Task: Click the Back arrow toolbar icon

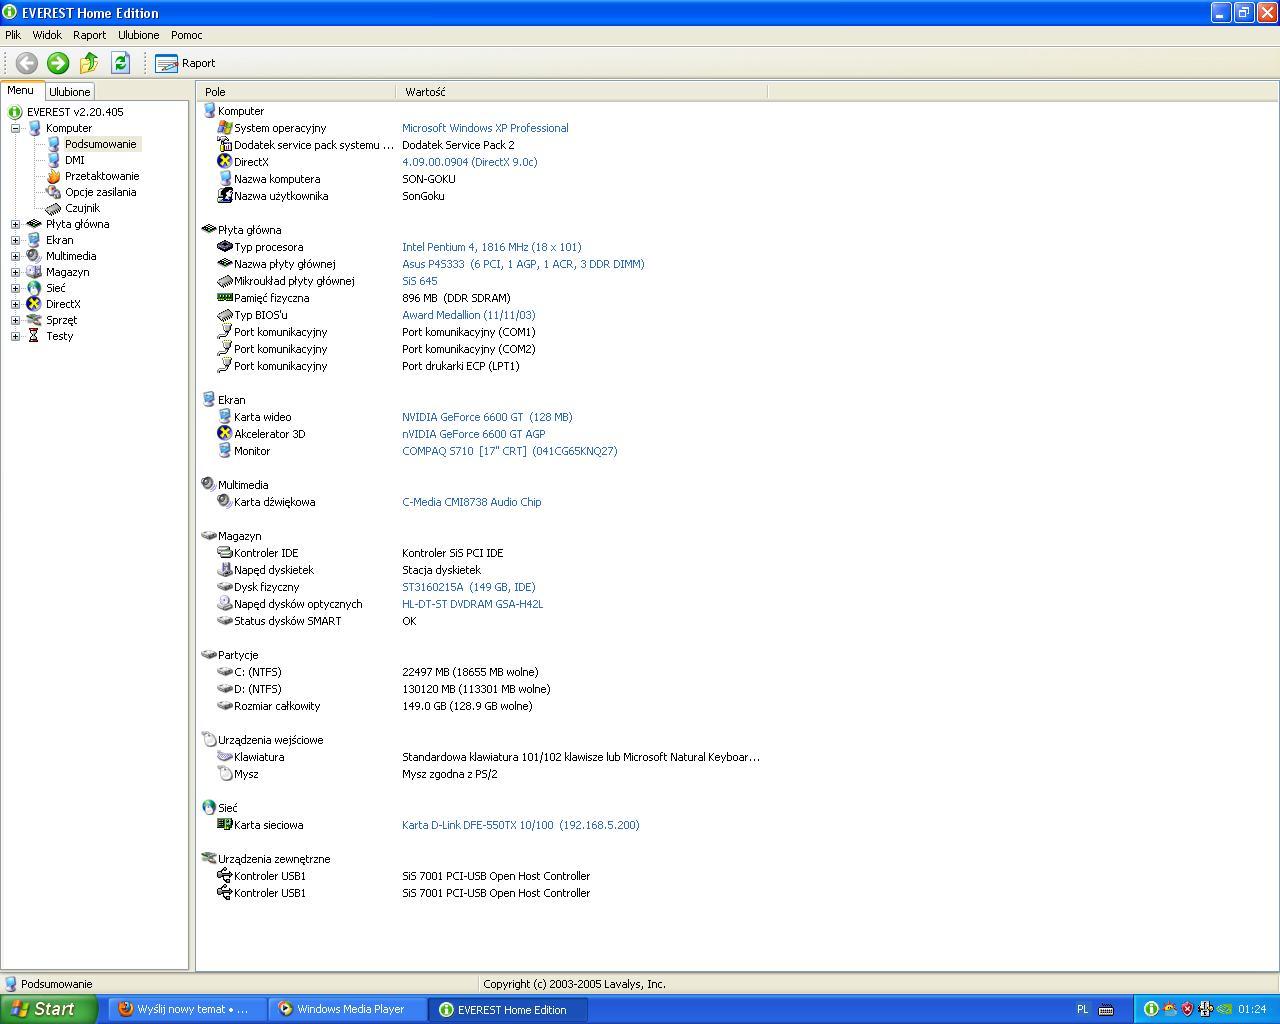Action: (27, 63)
